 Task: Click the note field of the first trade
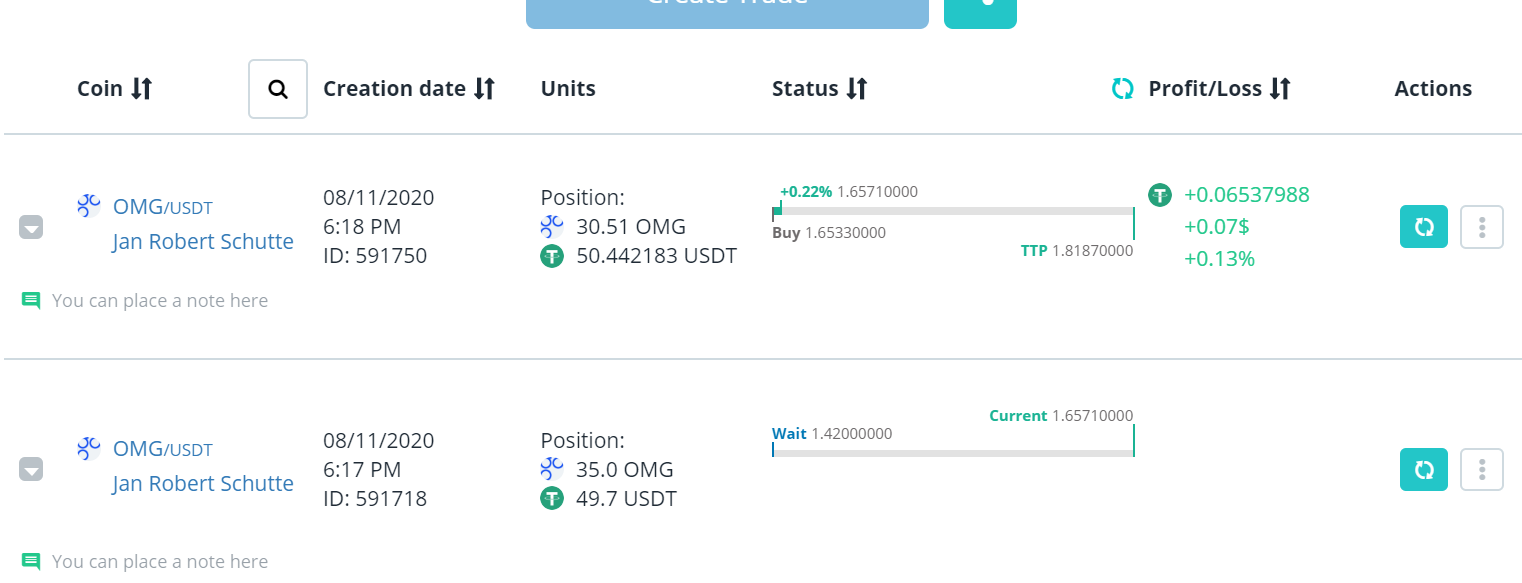(160, 300)
